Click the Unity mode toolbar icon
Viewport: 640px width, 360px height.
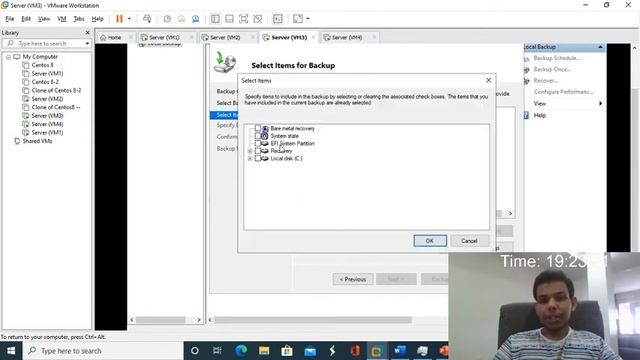point(258,19)
